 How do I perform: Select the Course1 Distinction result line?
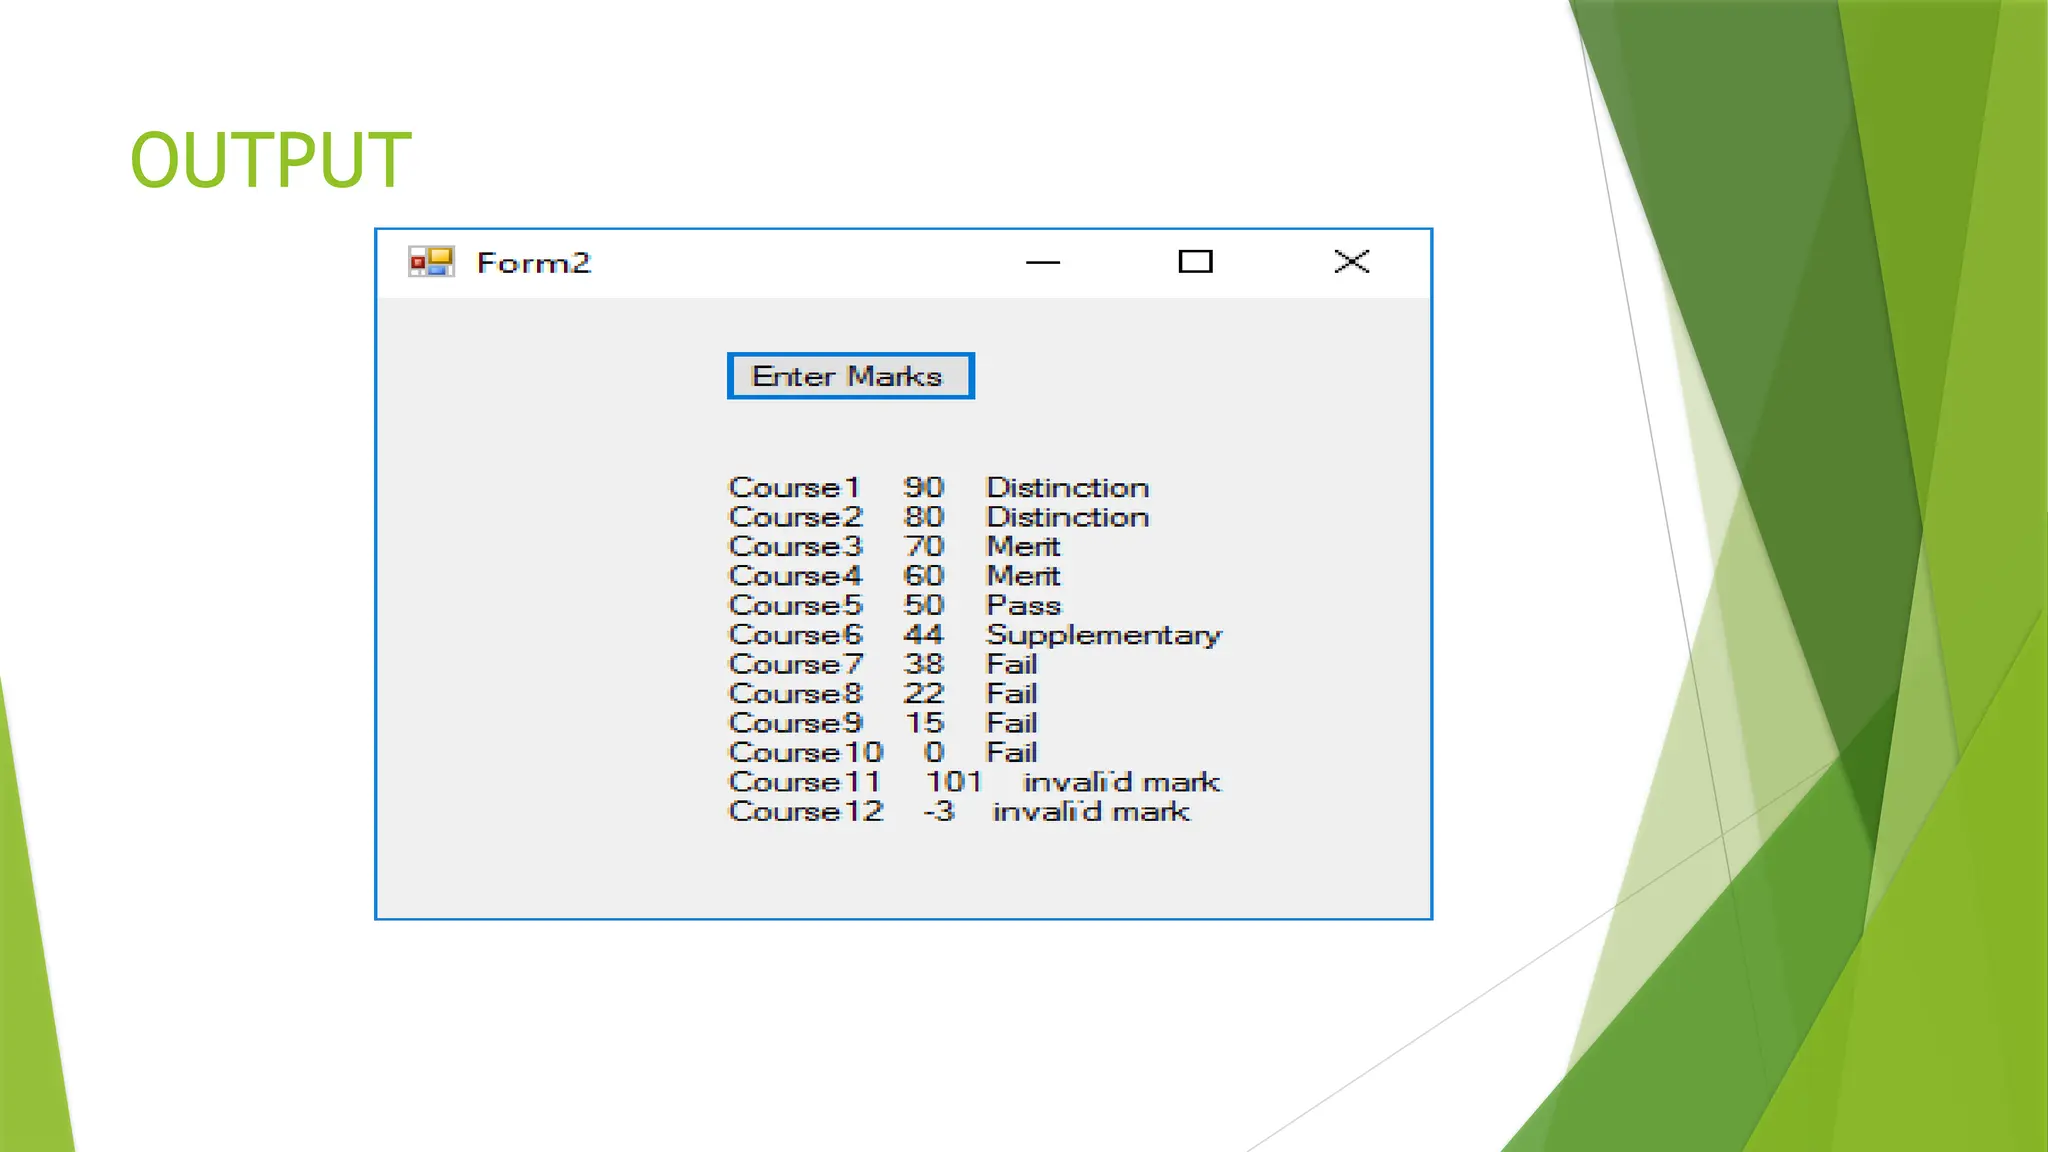(x=938, y=488)
